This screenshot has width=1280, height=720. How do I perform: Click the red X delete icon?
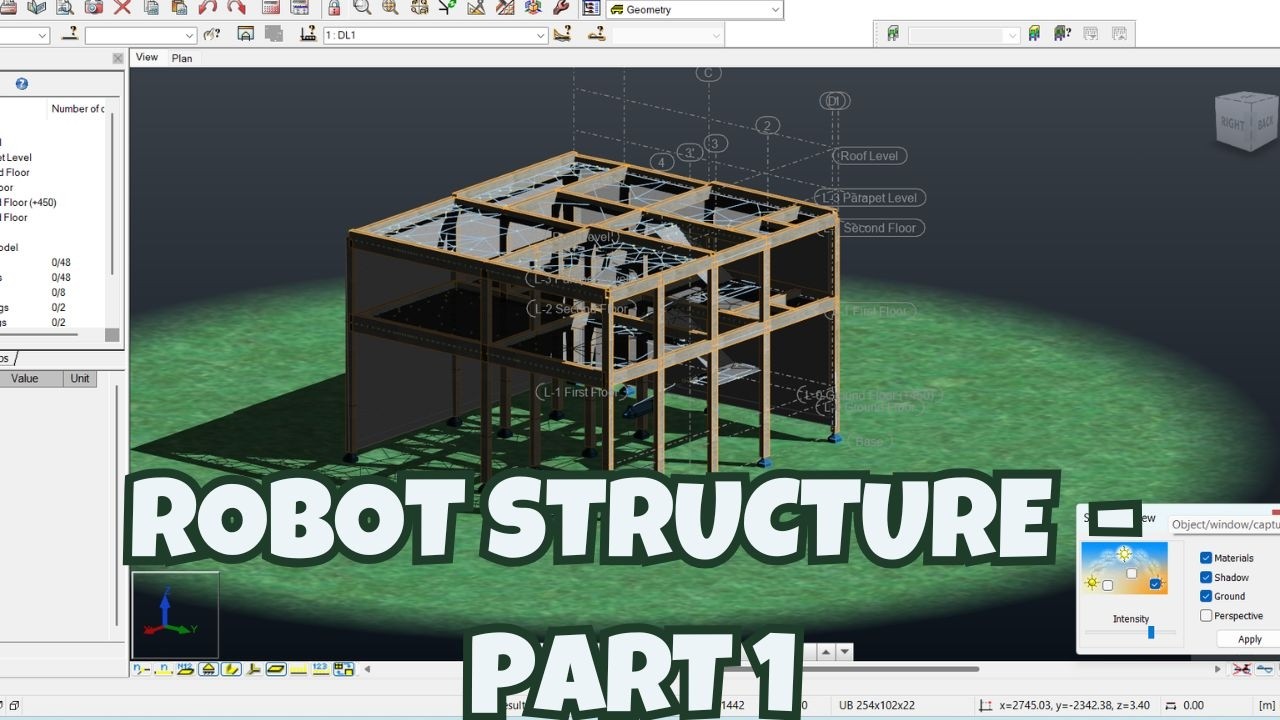pyautogui.click(x=122, y=8)
